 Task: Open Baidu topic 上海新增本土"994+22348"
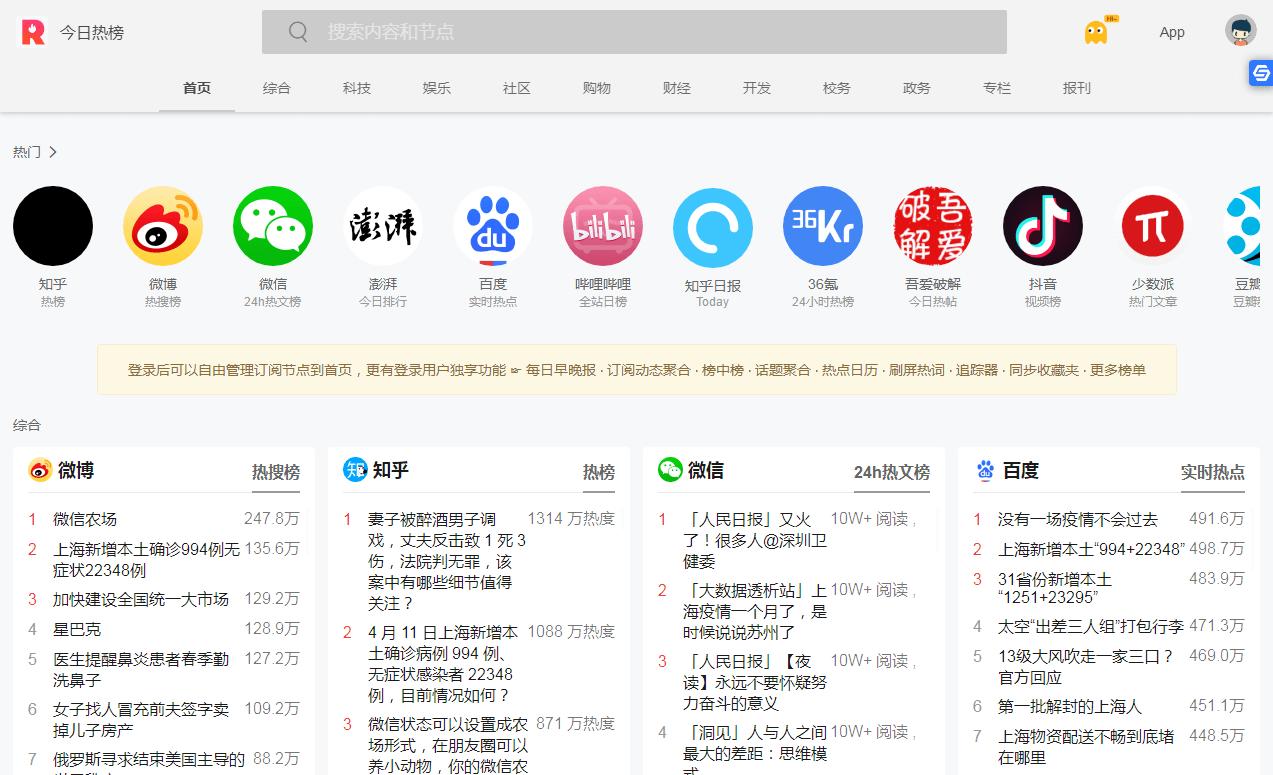pyautogui.click(x=1091, y=549)
